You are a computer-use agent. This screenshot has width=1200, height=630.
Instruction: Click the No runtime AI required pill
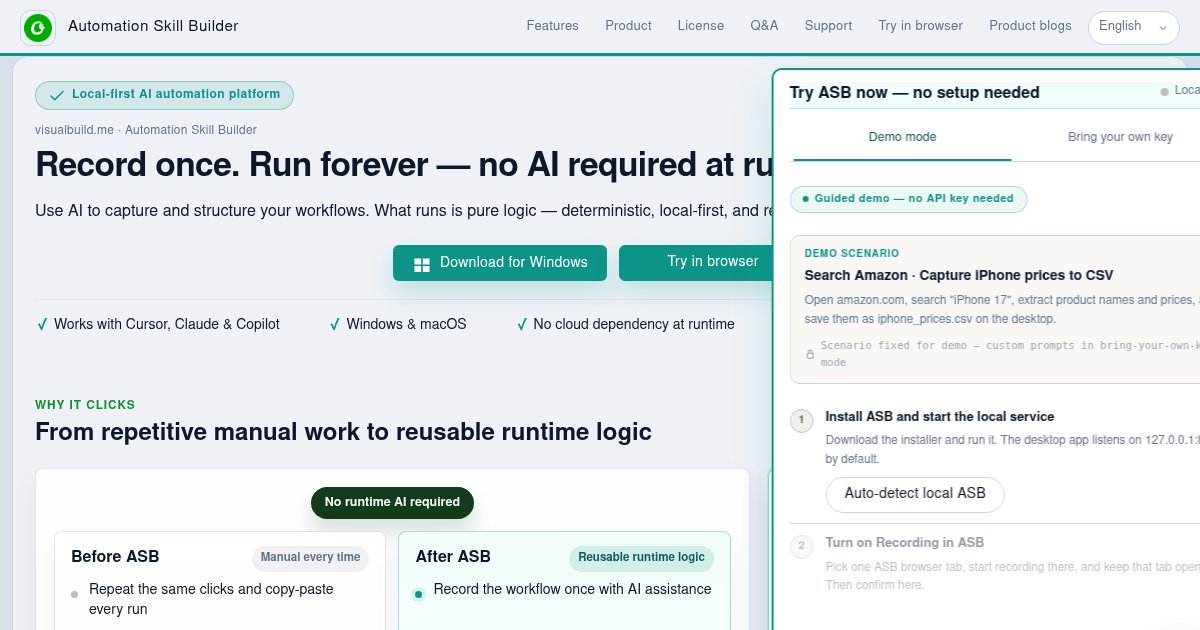tap(392, 503)
